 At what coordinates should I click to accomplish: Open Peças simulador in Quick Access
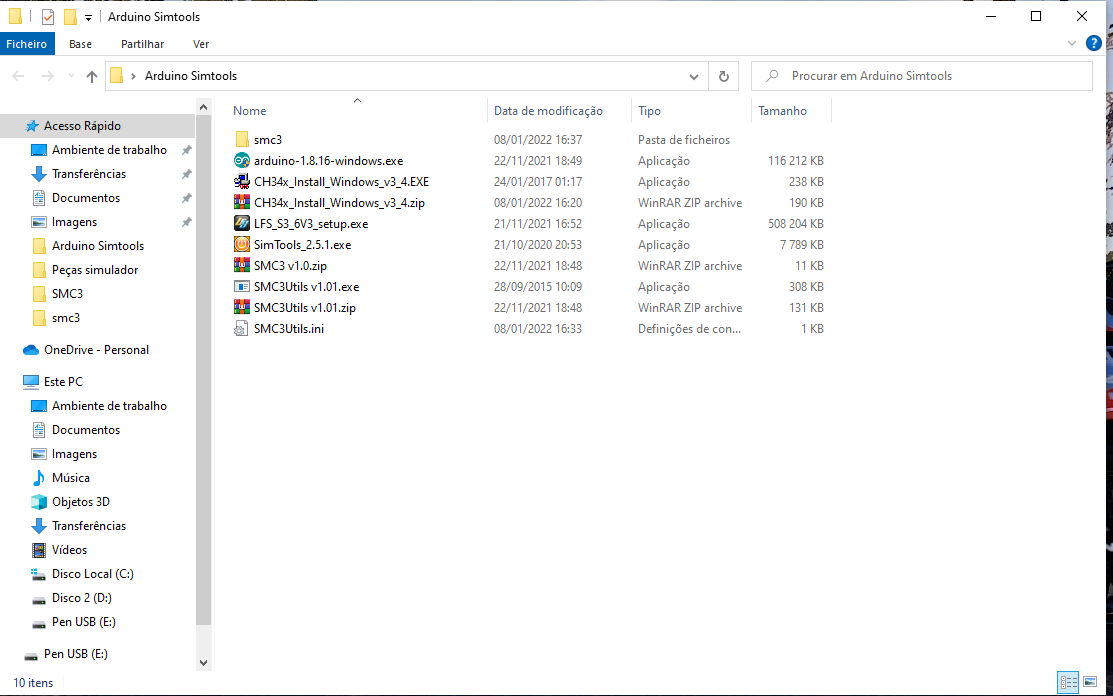(x=94, y=270)
